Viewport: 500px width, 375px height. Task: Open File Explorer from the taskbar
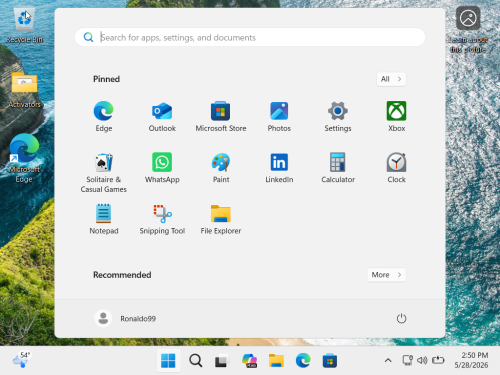(x=276, y=361)
